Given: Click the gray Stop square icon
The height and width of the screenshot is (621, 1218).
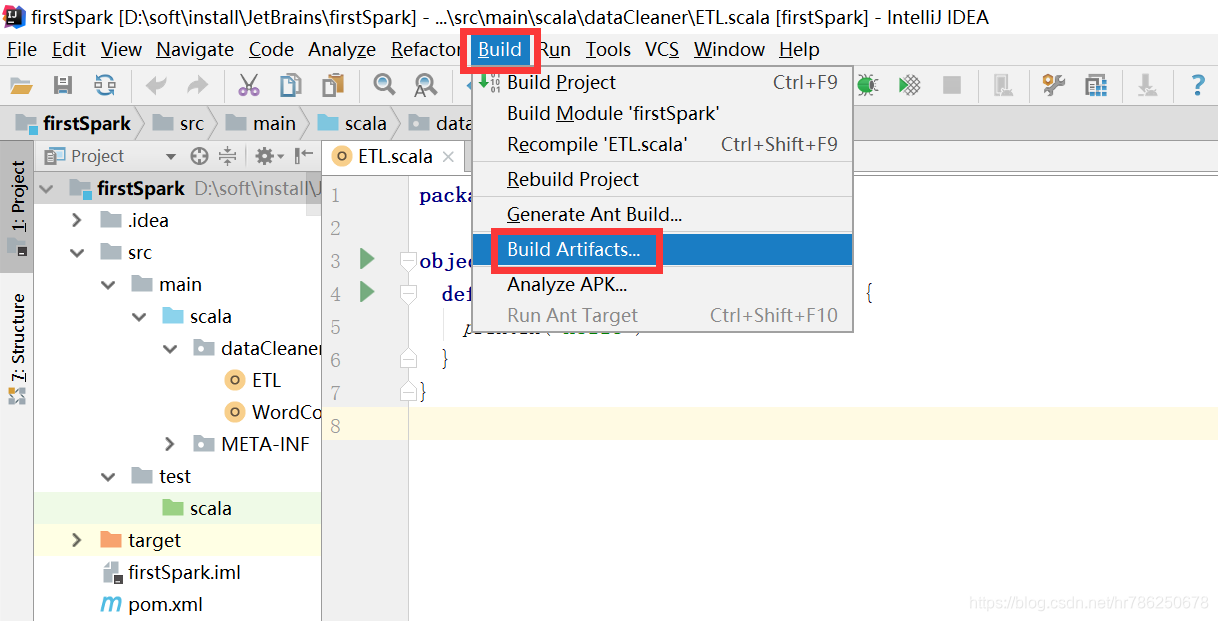Looking at the screenshot, I should (952, 85).
